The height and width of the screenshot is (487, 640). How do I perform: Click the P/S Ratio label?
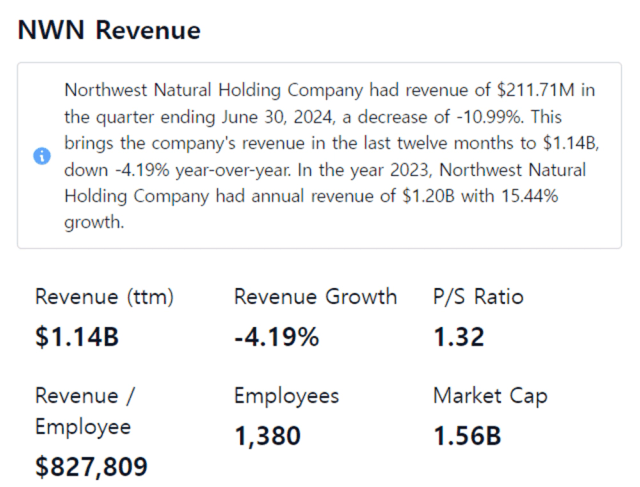click(x=478, y=297)
